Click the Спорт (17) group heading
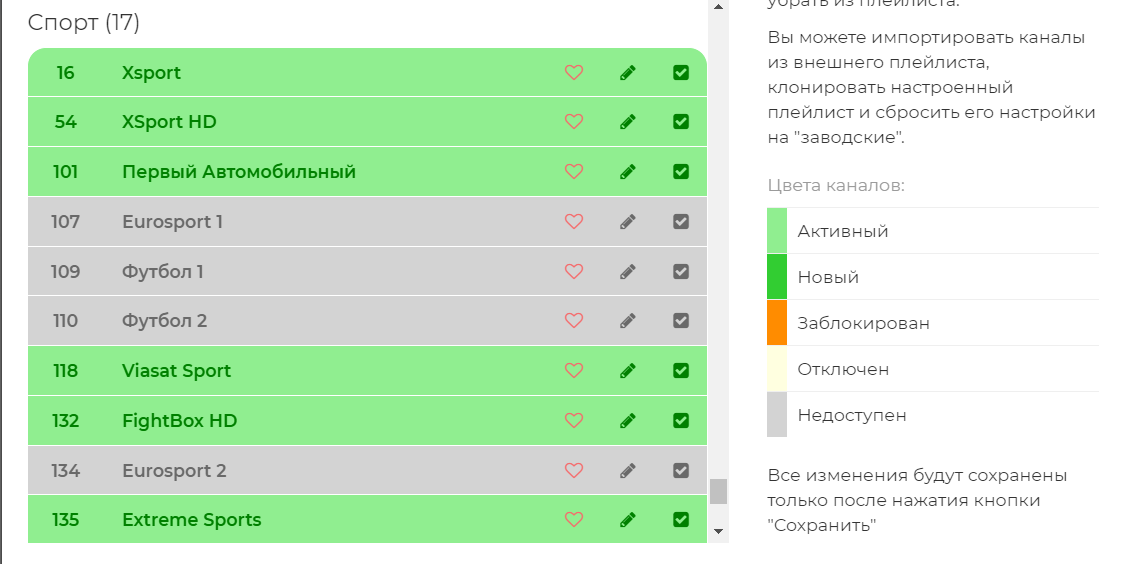Image resolution: width=1122 pixels, height=564 pixels. [84, 22]
